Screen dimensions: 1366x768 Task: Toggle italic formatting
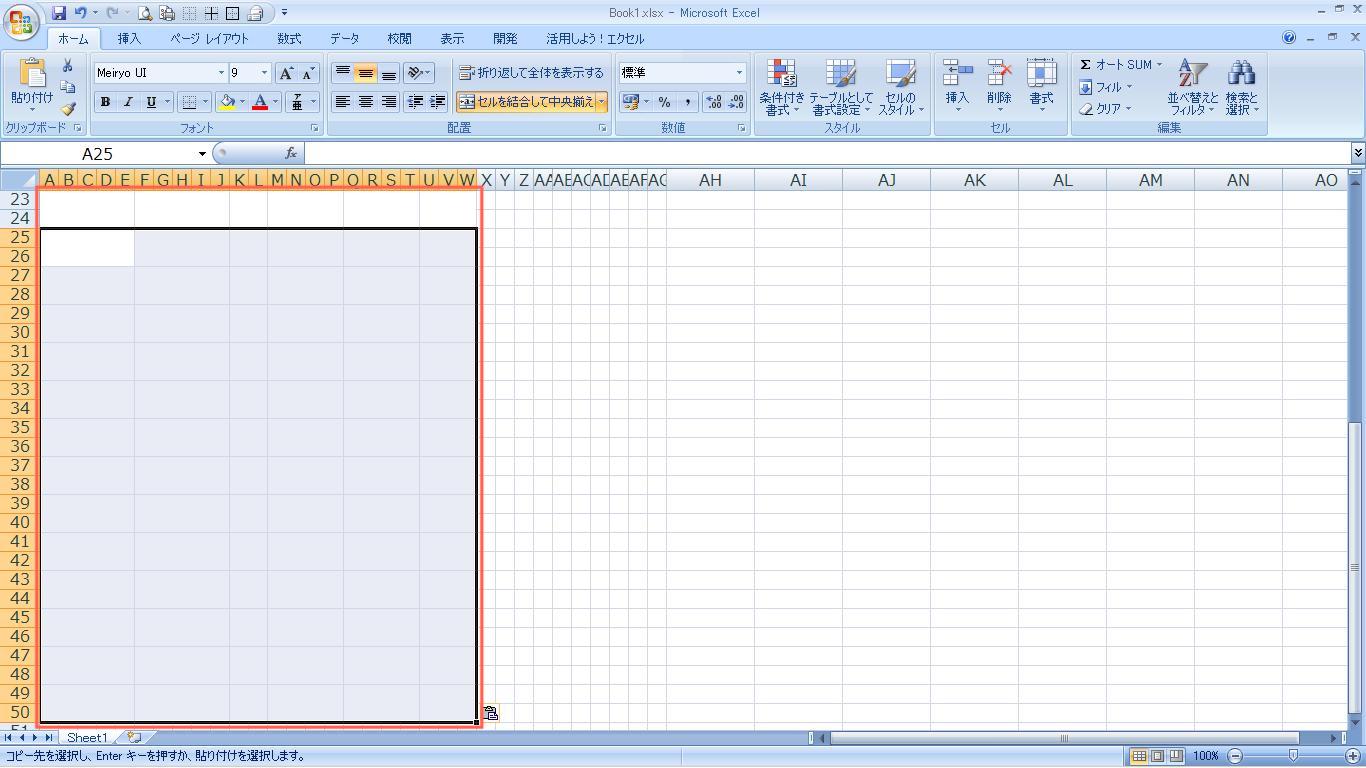(128, 102)
